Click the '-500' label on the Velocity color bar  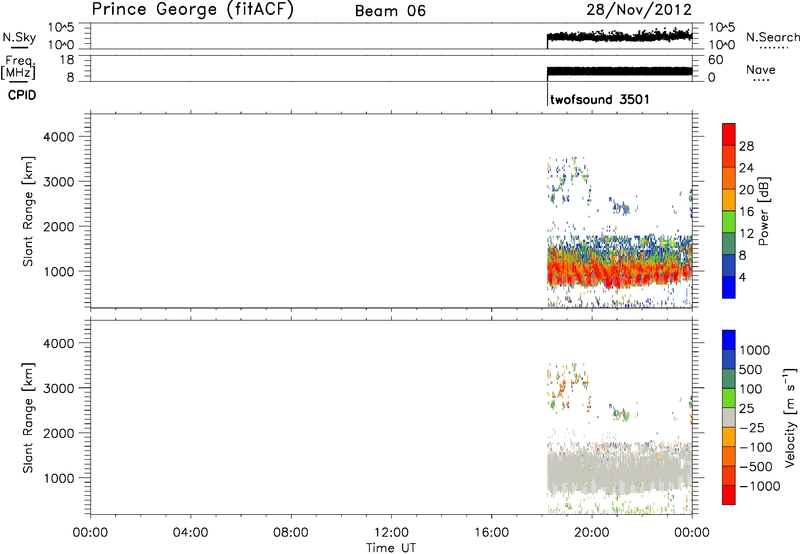pyautogui.click(x=756, y=466)
